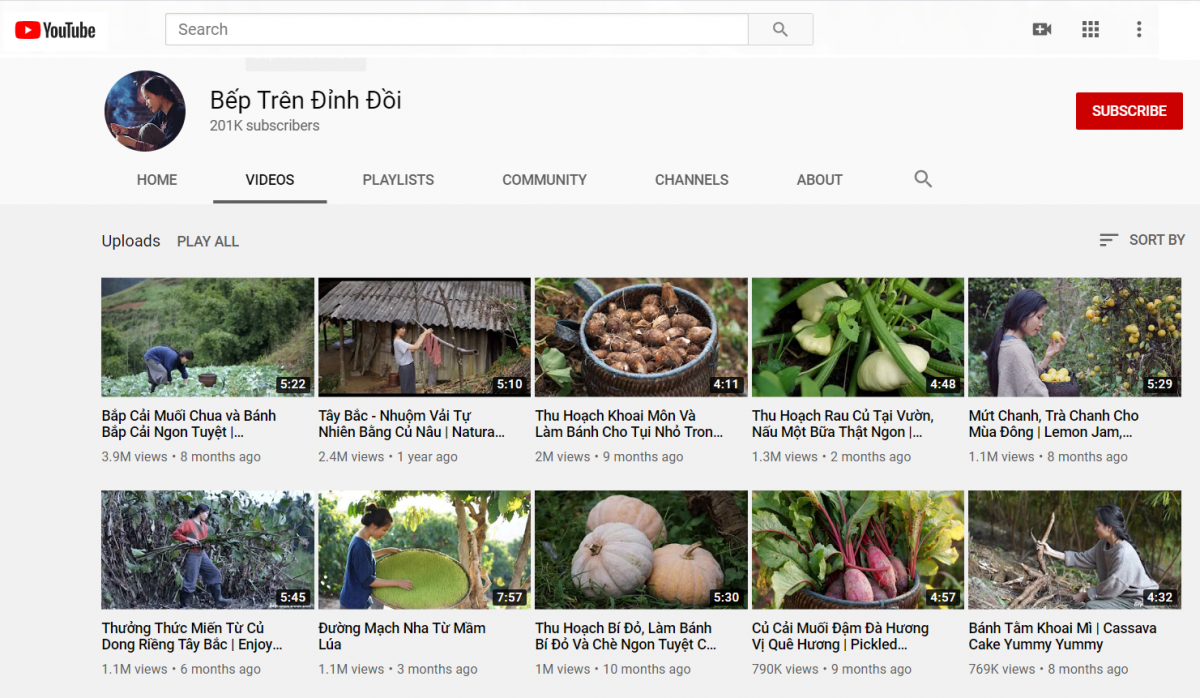This screenshot has width=1200, height=698.
Task: Open the create video camera icon
Action: click(x=1041, y=30)
